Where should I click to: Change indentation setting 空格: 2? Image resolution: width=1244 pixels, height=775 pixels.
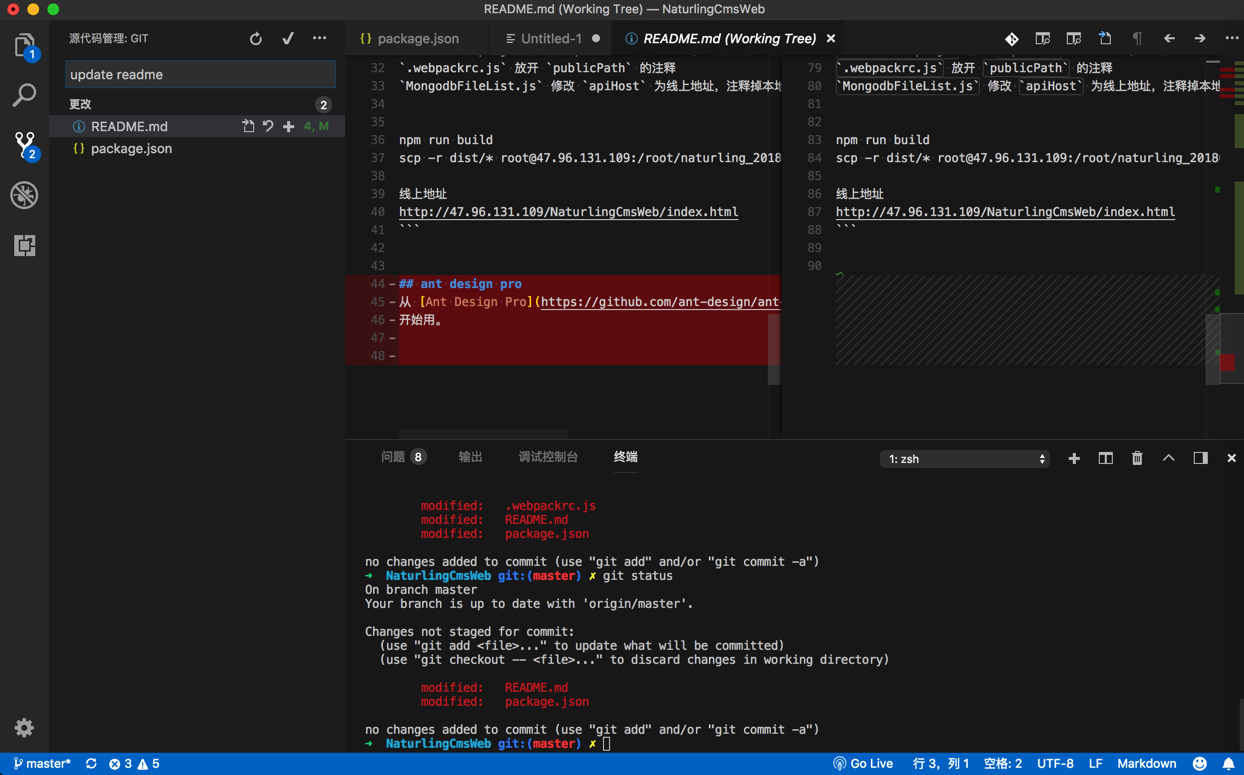(x=1002, y=764)
